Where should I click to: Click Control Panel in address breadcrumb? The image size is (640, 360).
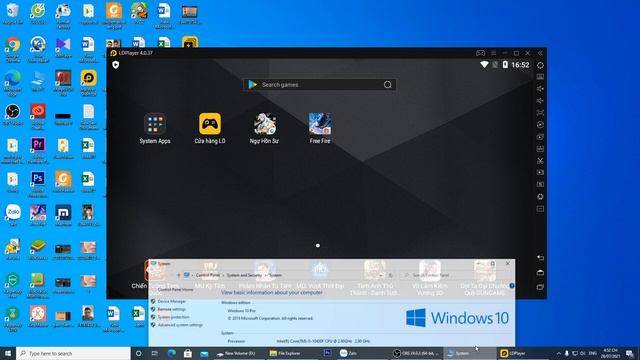point(208,275)
